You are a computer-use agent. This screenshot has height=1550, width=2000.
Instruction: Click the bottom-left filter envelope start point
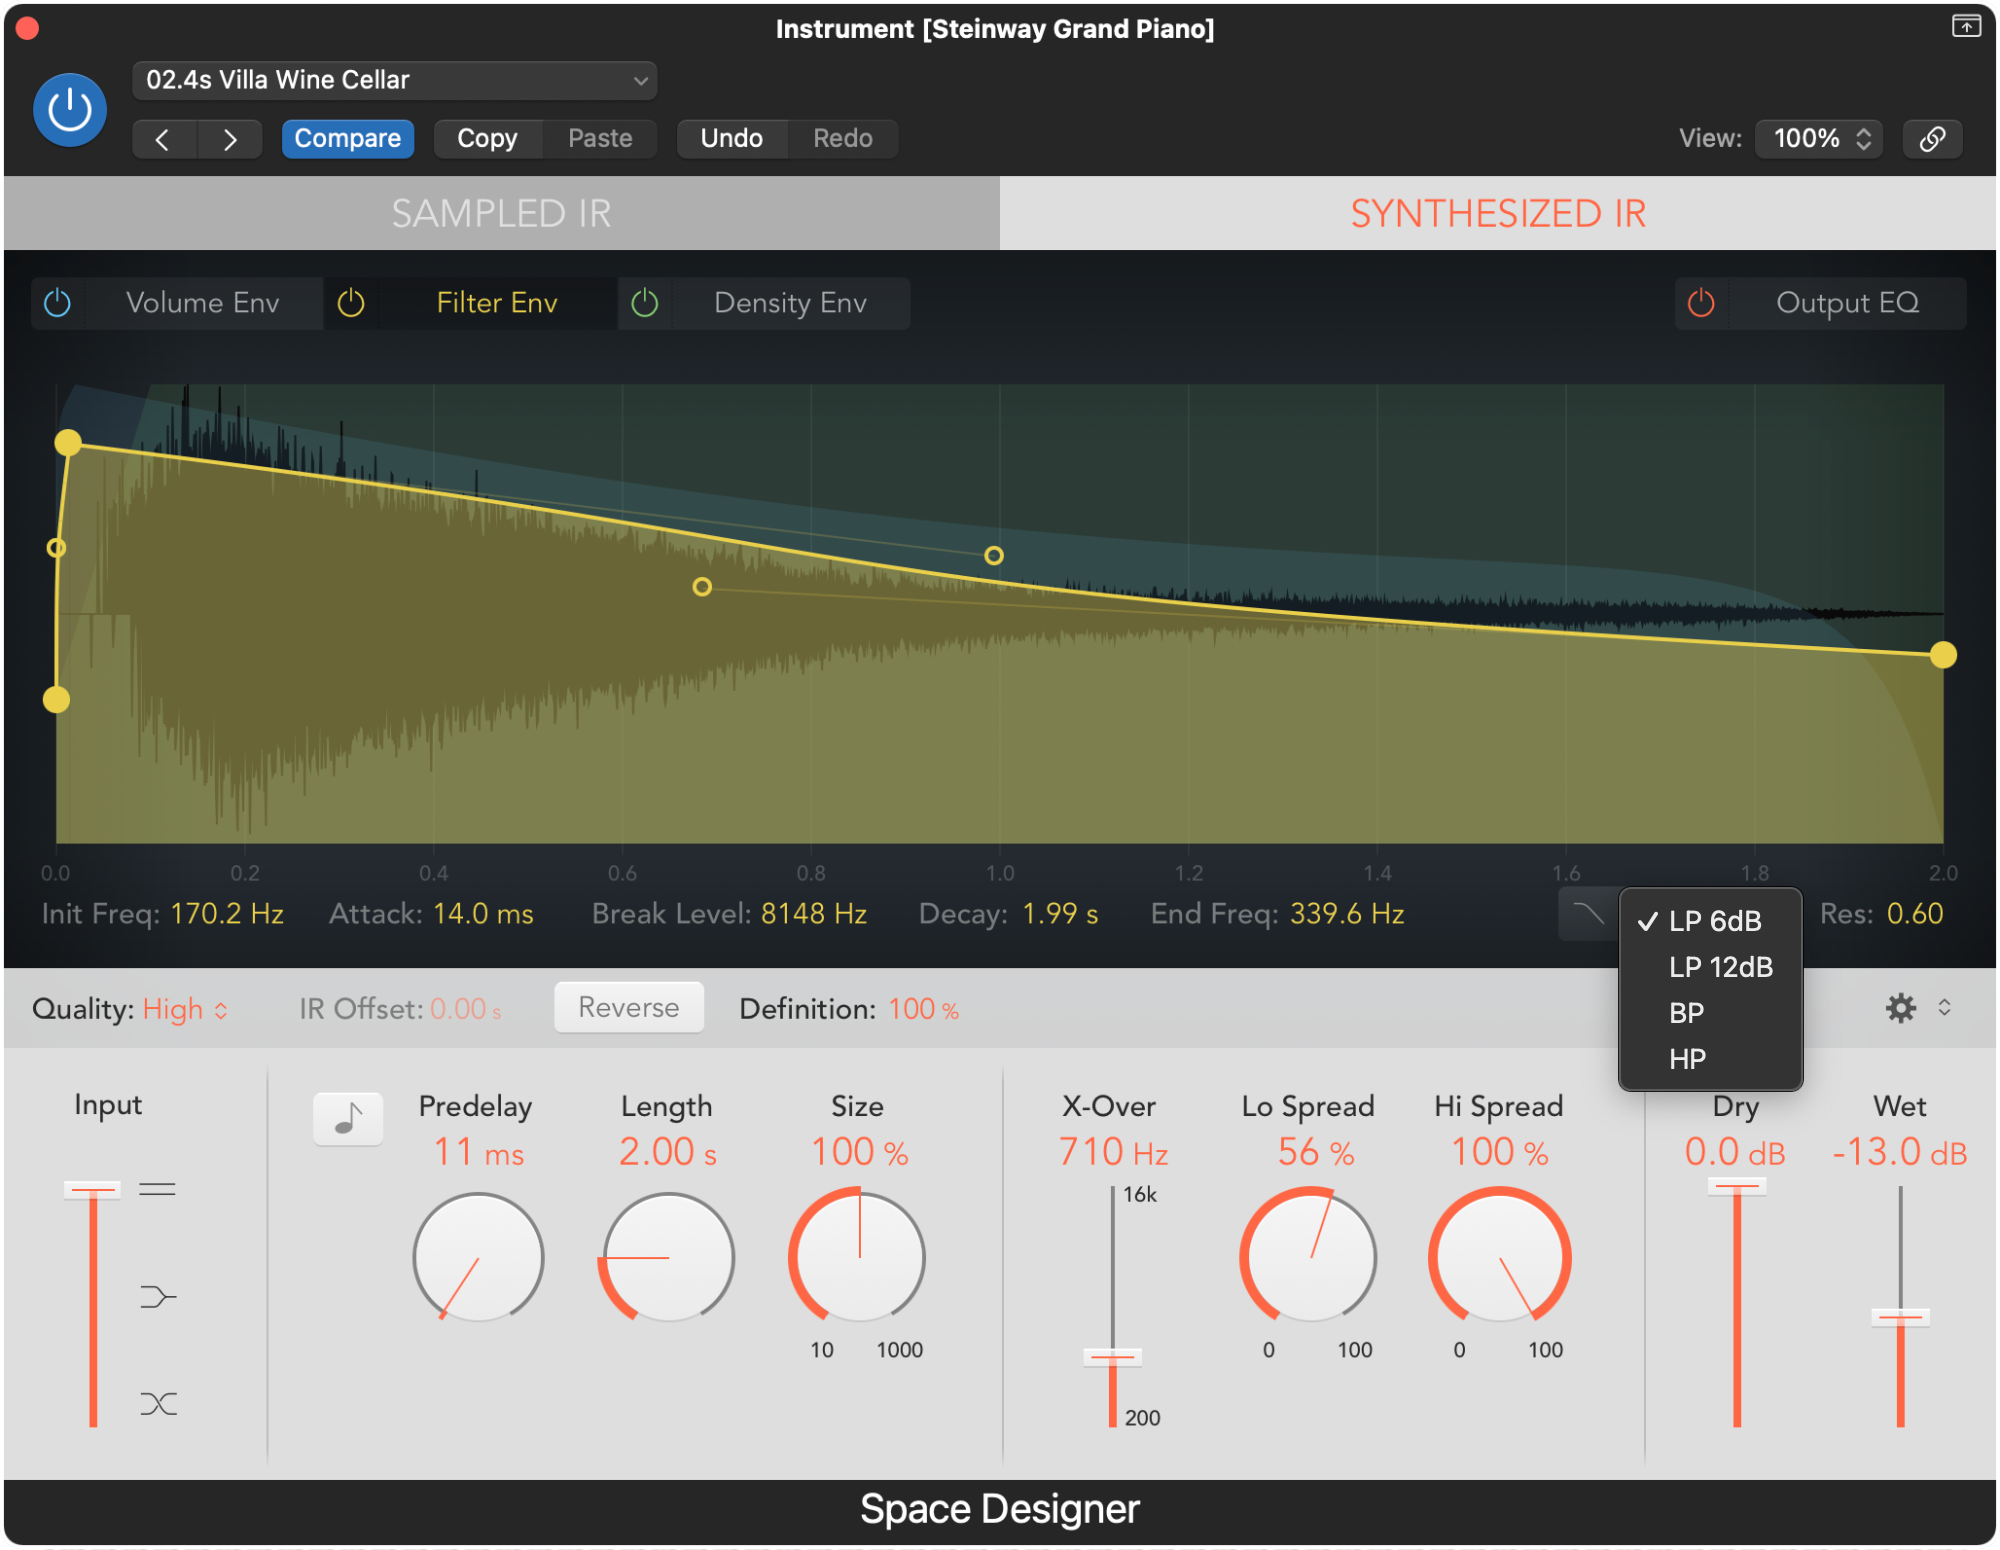(57, 699)
